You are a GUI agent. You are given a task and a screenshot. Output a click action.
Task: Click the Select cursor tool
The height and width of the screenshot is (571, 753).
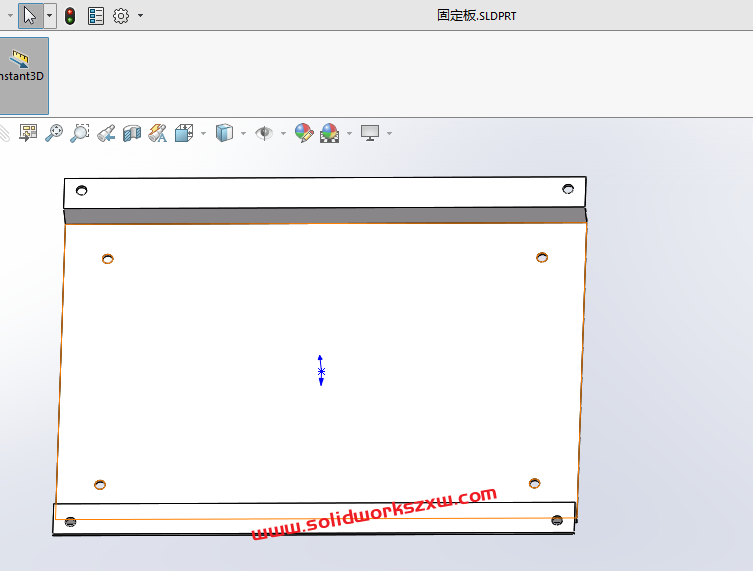click(30, 15)
